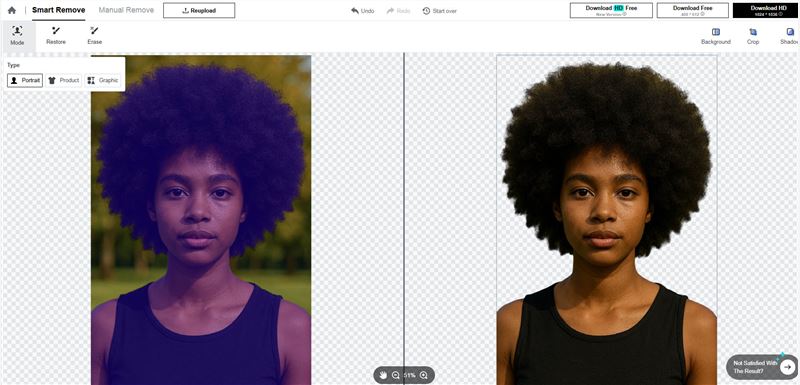Open the Shadow tool
Image resolution: width=800 pixels, height=385 pixels.
point(789,36)
